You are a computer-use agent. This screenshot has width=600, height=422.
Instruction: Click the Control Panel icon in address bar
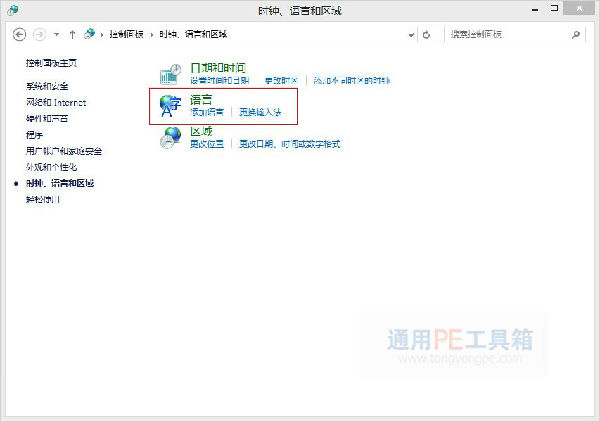coord(91,34)
